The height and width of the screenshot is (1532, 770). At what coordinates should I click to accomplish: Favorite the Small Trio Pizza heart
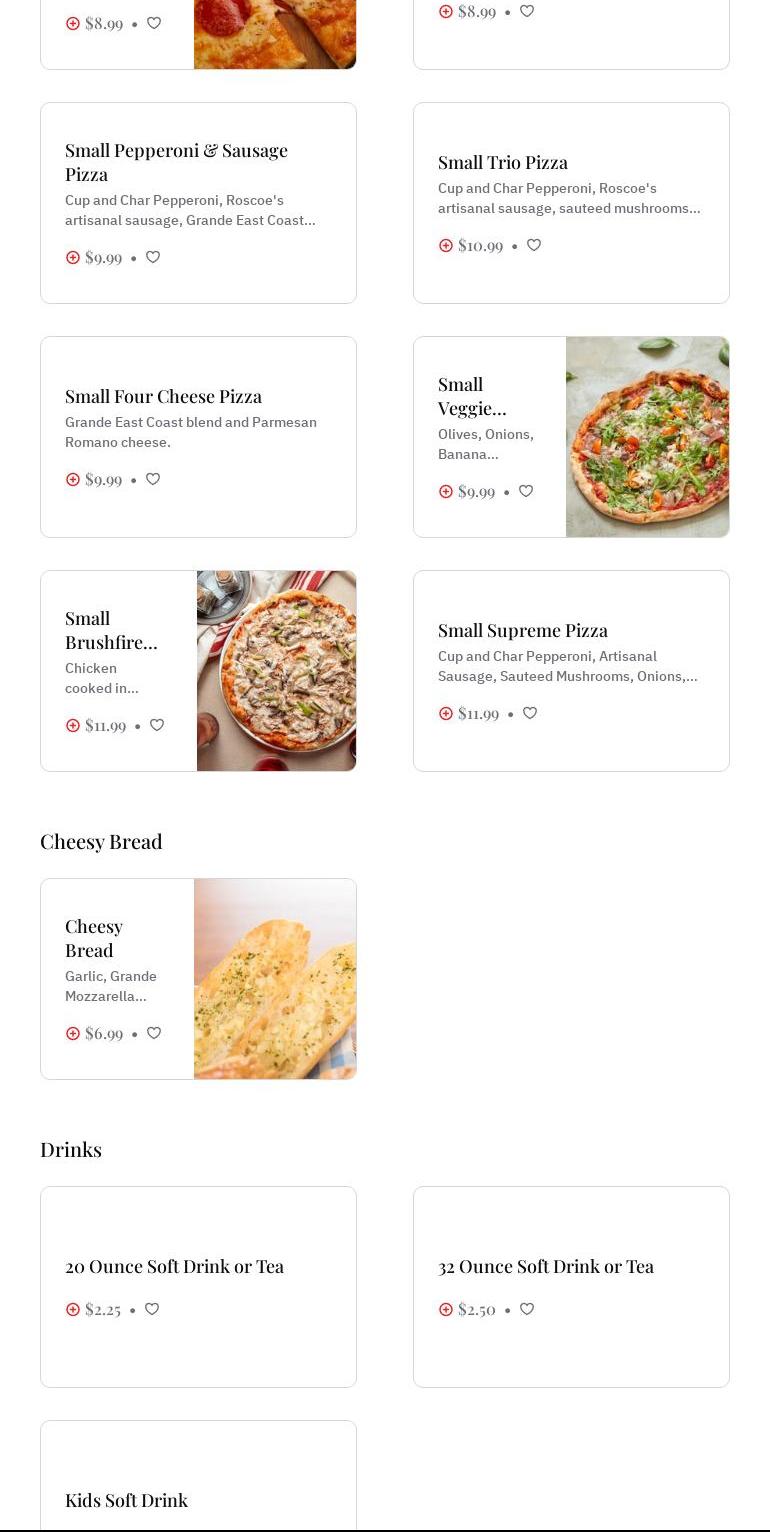(534, 245)
